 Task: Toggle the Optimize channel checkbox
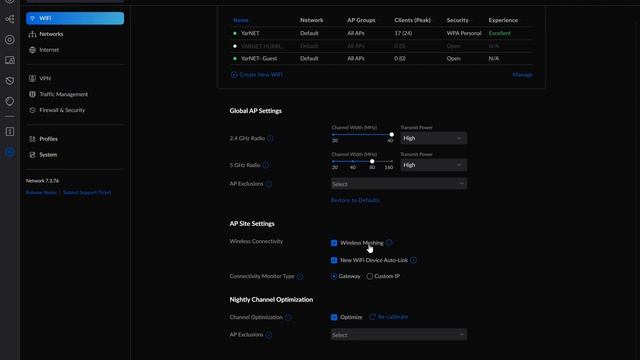(334, 317)
